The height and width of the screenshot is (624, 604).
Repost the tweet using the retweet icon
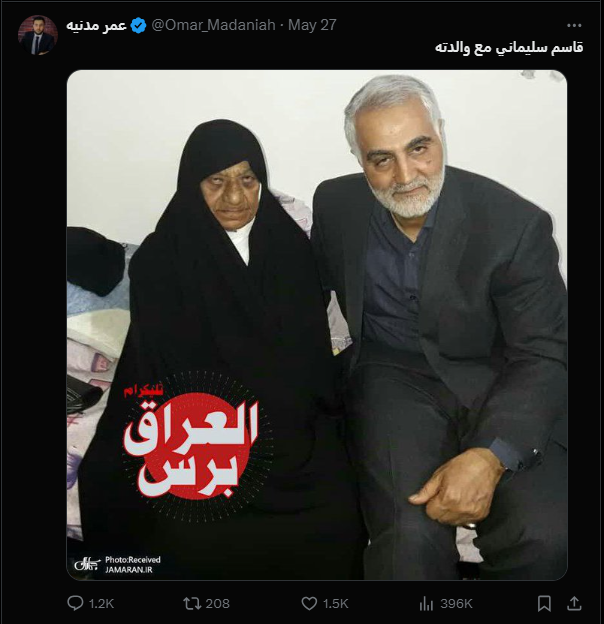click(191, 604)
